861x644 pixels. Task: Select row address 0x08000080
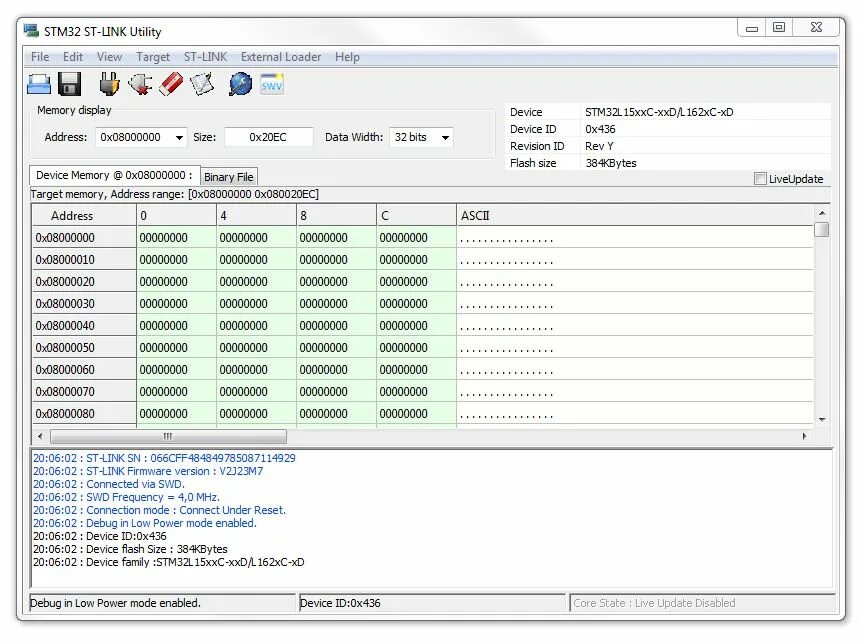coord(84,413)
